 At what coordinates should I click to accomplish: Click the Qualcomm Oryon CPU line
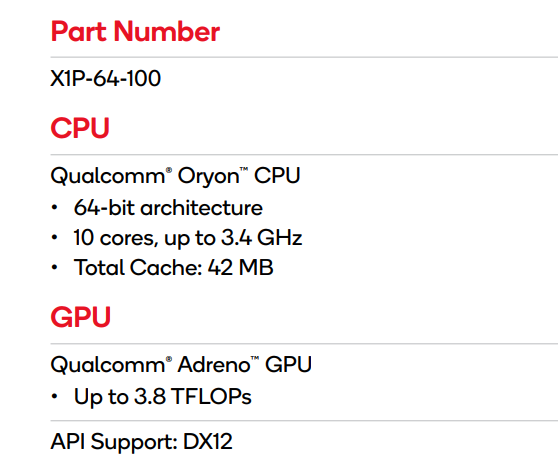[x=175, y=176]
